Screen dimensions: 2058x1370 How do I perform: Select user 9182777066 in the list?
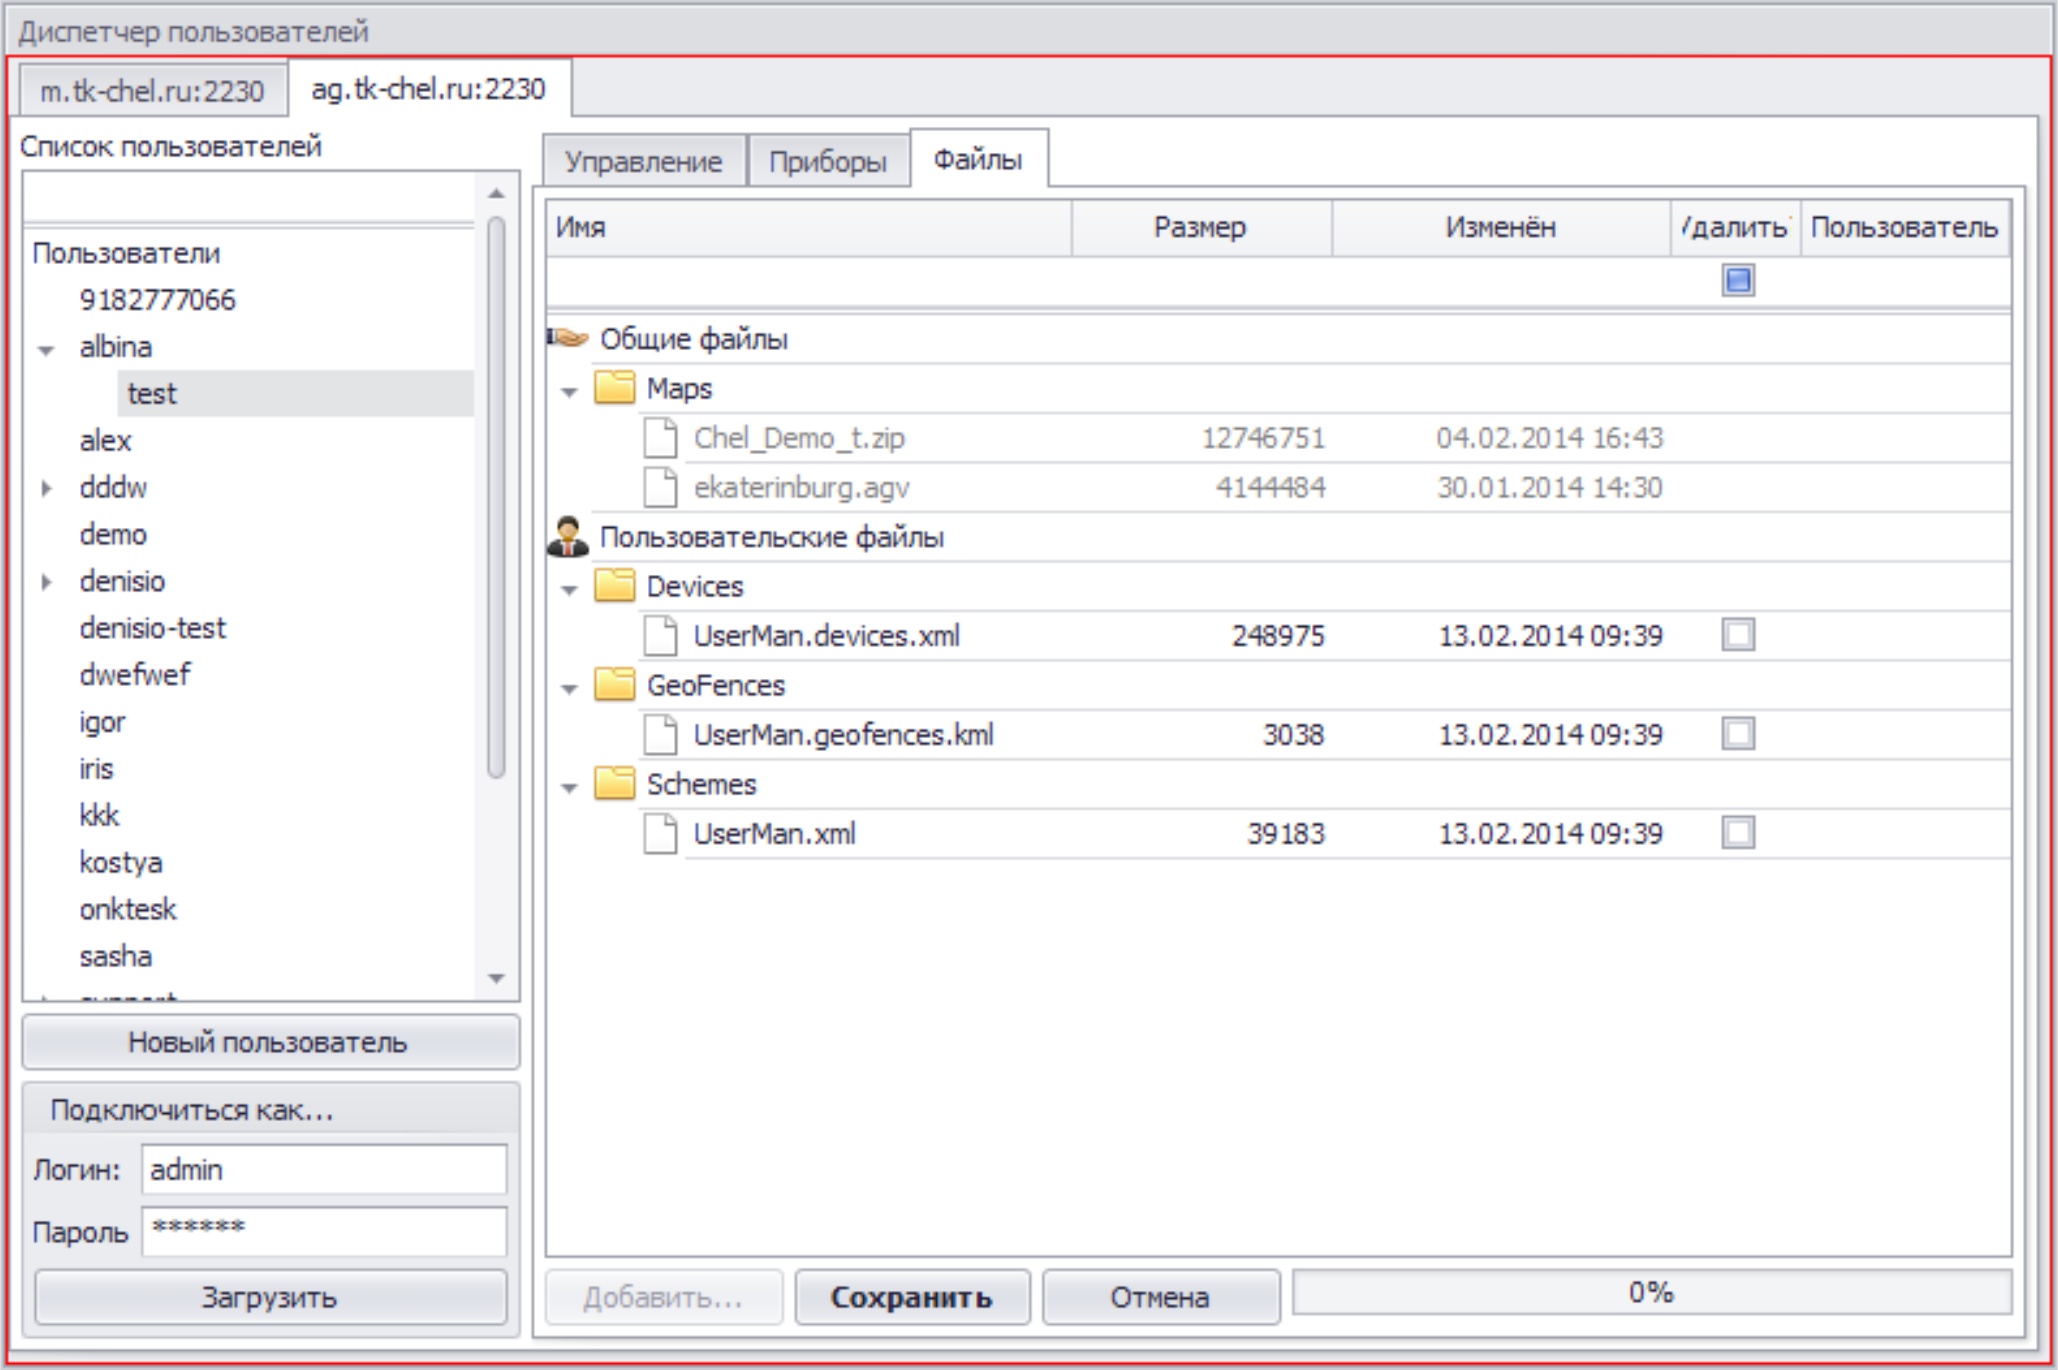click(x=158, y=299)
